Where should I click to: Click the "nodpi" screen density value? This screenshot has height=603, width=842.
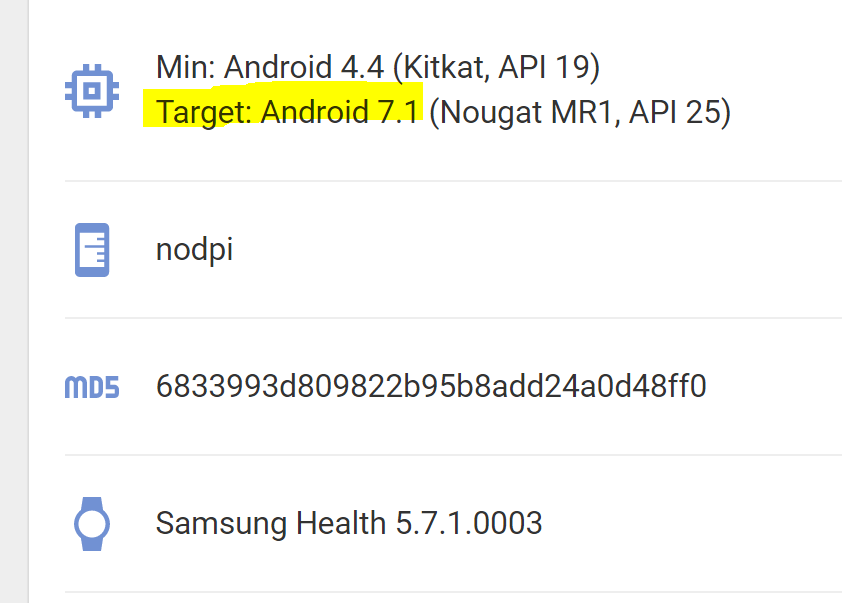tap(195, 248)
